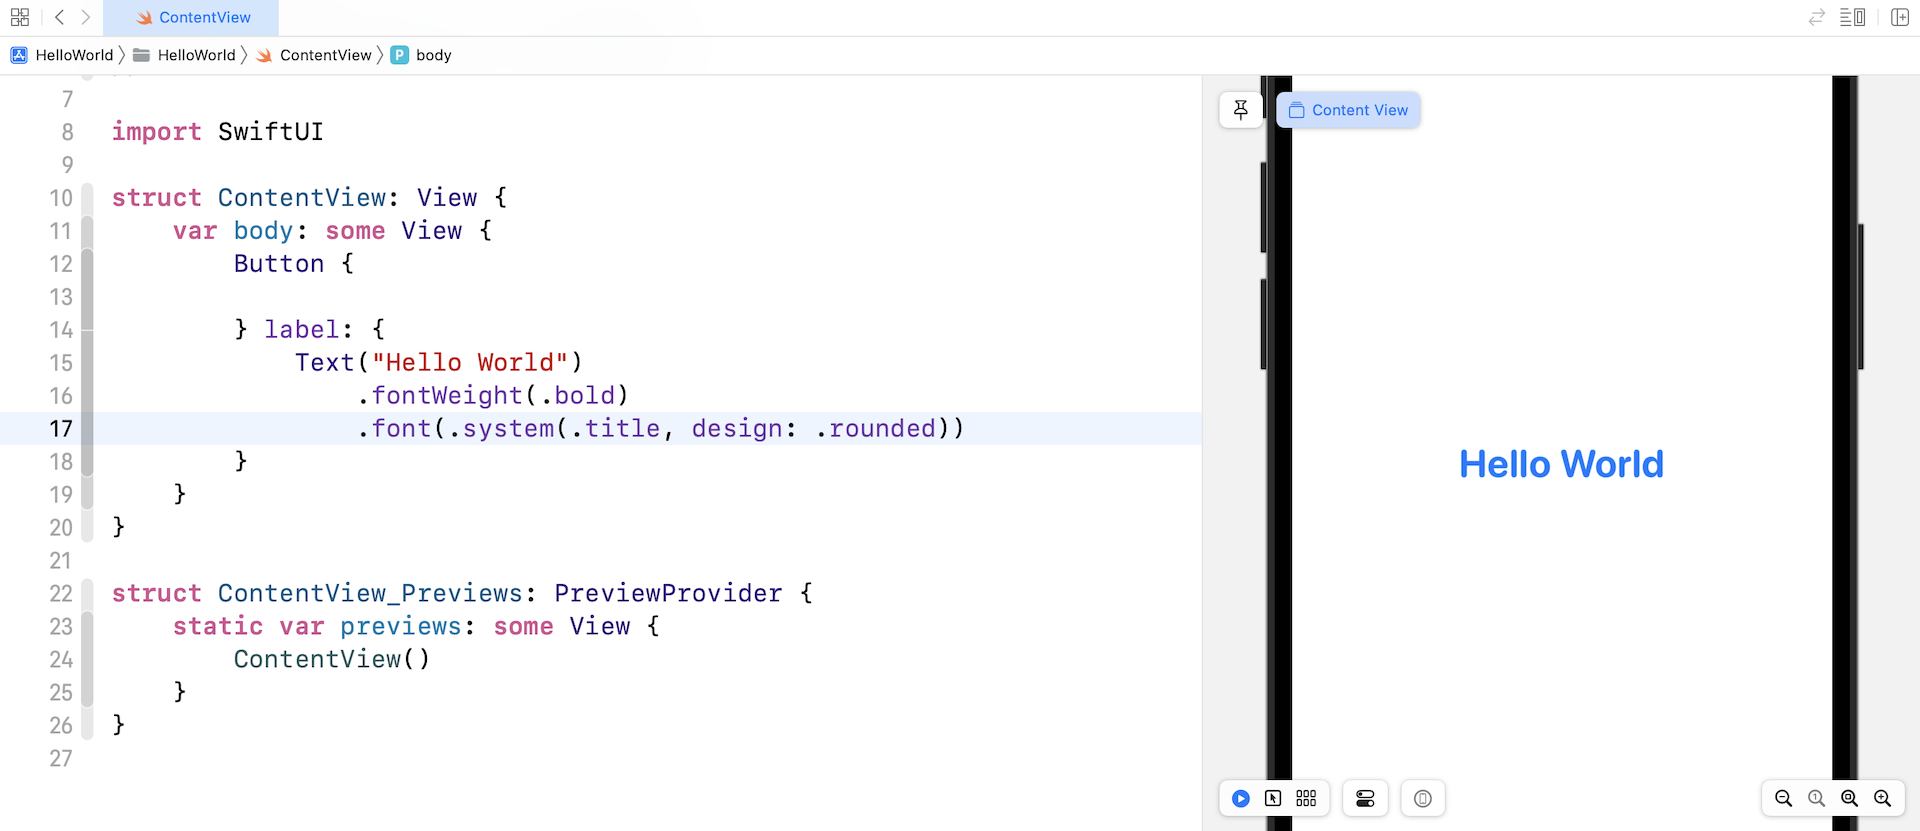Click the PreviewProvider protocol name
The width and height of the screenshot is (1920, 831).
tap(668, 594)
